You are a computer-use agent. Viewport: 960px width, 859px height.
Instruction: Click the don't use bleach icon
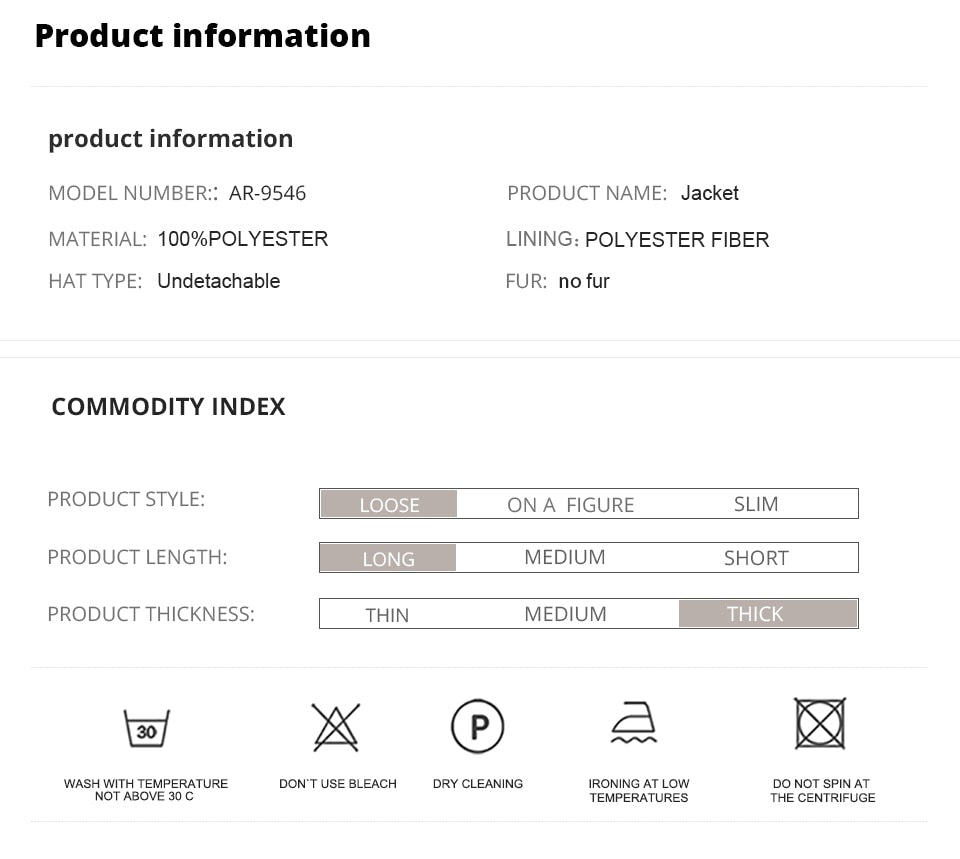tap(336, 727)
